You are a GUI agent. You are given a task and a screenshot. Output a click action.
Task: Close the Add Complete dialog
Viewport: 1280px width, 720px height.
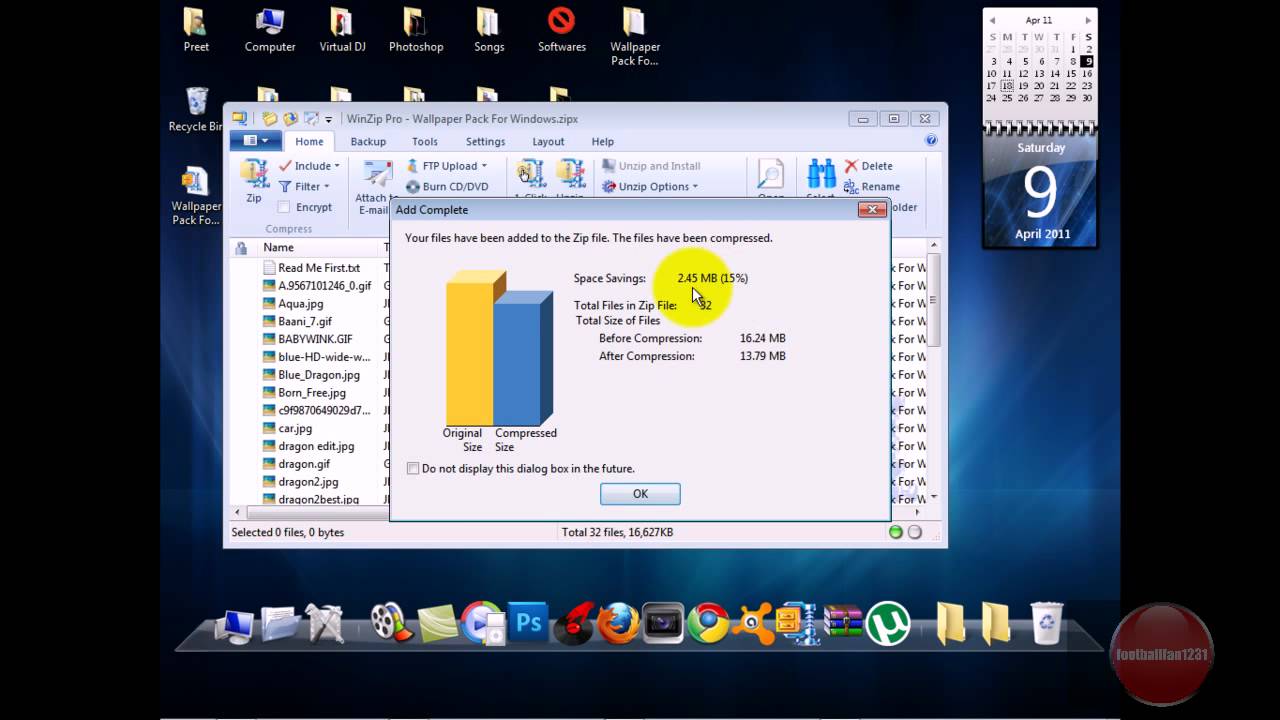(872, 209)
